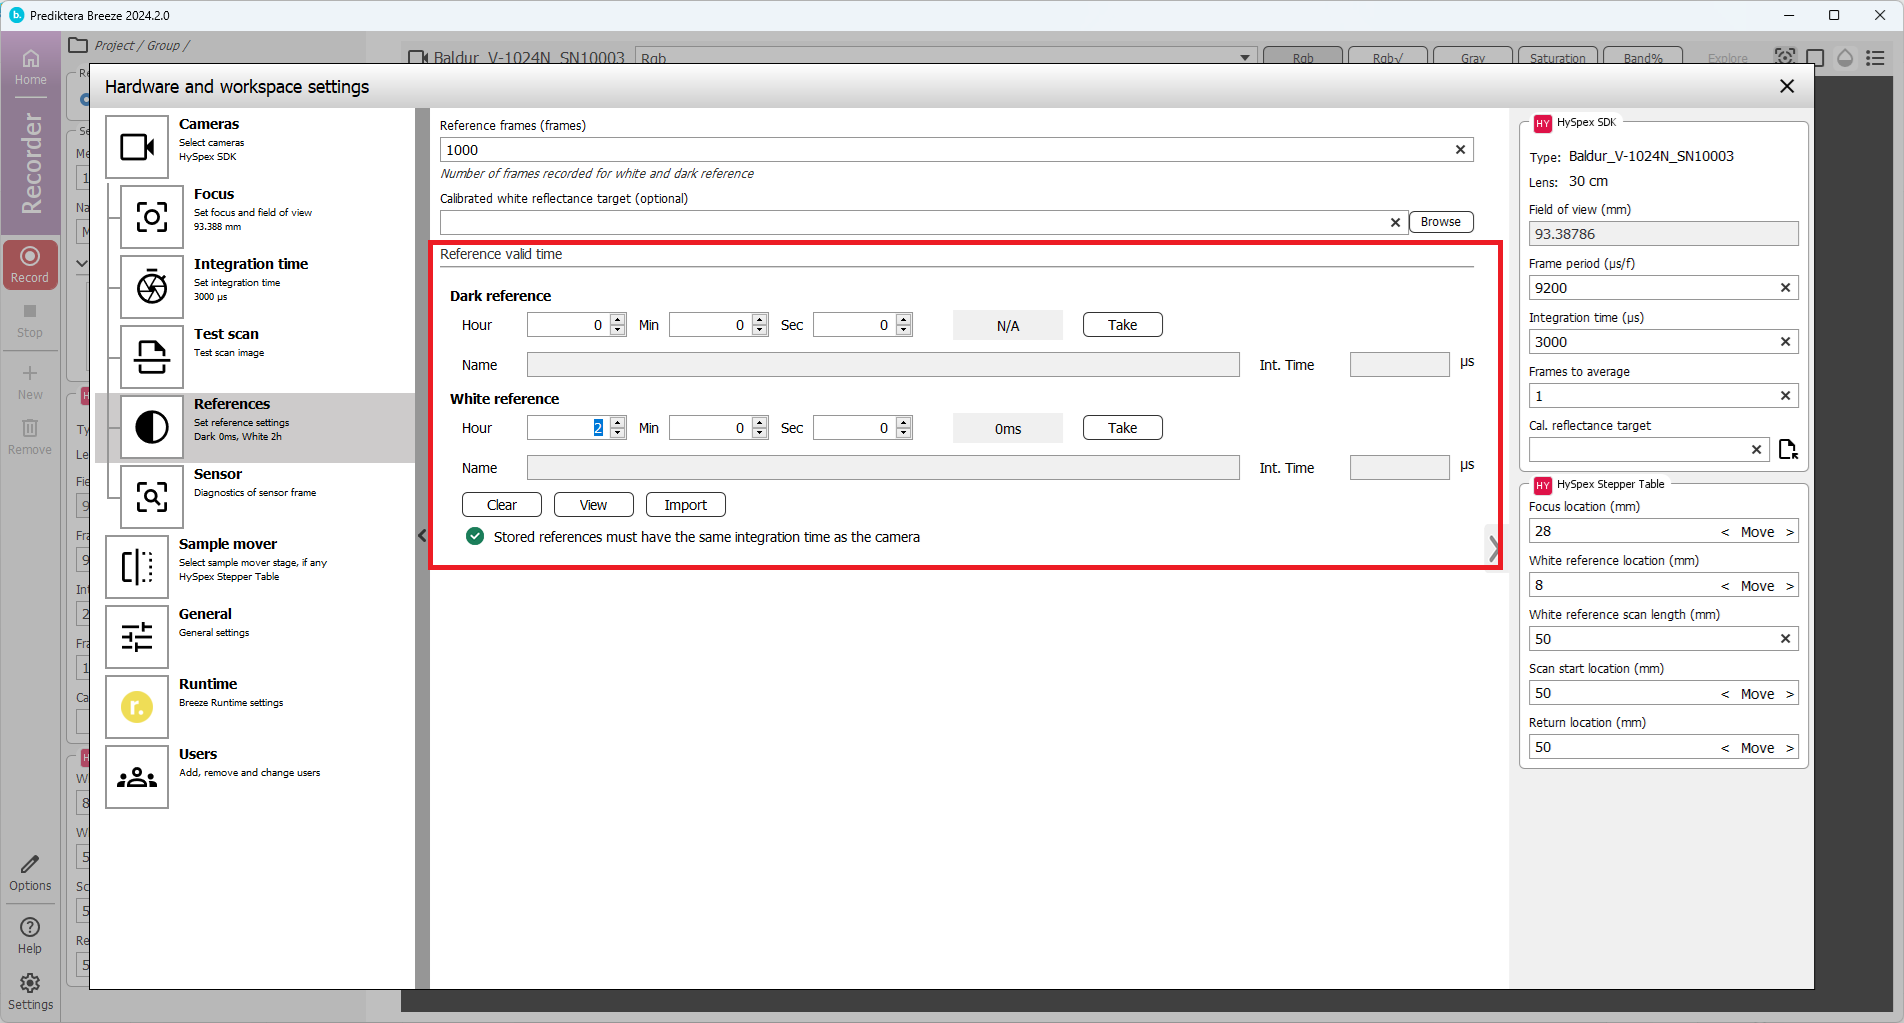Click the Test scan icon
Image resolution: width=1904 pixels, height=1023 pixels.
point(152,357)
